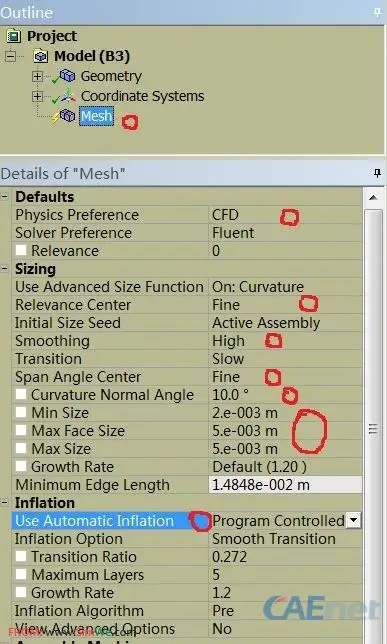Select the Initial Size Seed label

(68, 323)
